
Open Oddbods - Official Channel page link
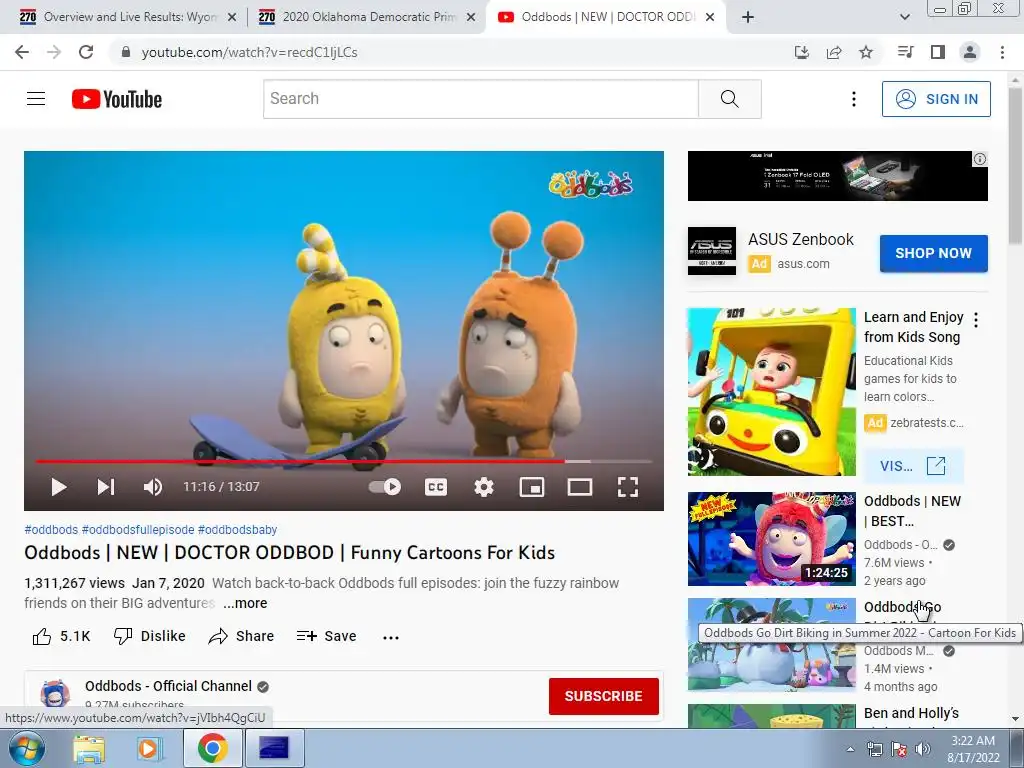168,686
